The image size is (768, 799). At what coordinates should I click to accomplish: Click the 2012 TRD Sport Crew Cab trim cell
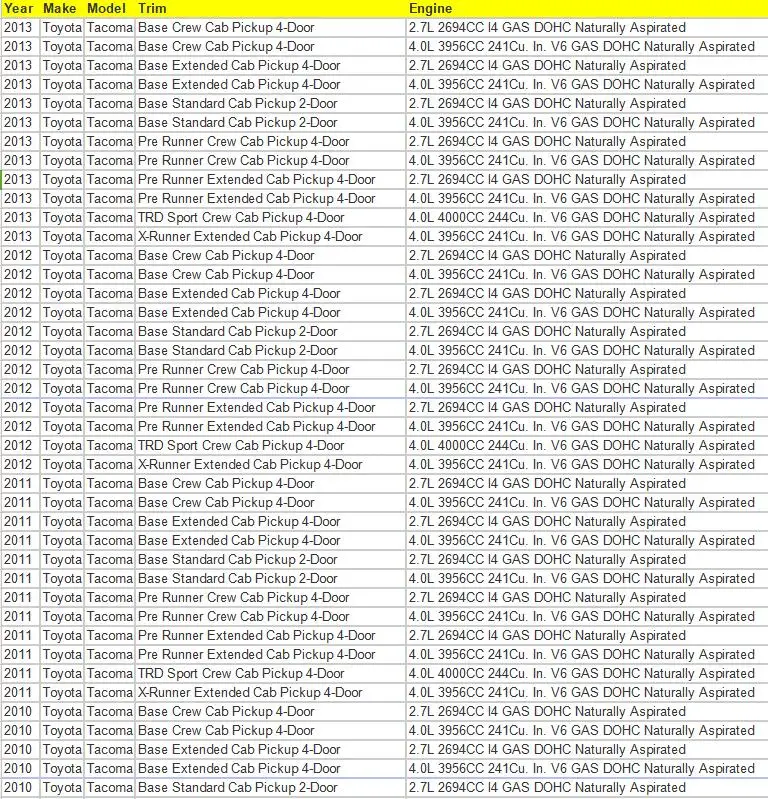coord(270,445)
